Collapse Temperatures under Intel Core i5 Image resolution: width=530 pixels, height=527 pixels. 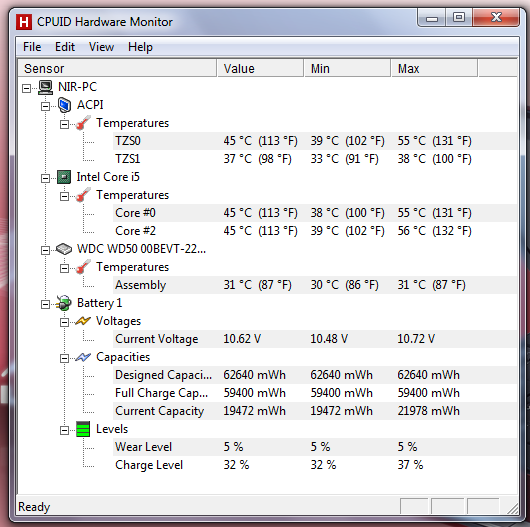[x=64, y=196]
